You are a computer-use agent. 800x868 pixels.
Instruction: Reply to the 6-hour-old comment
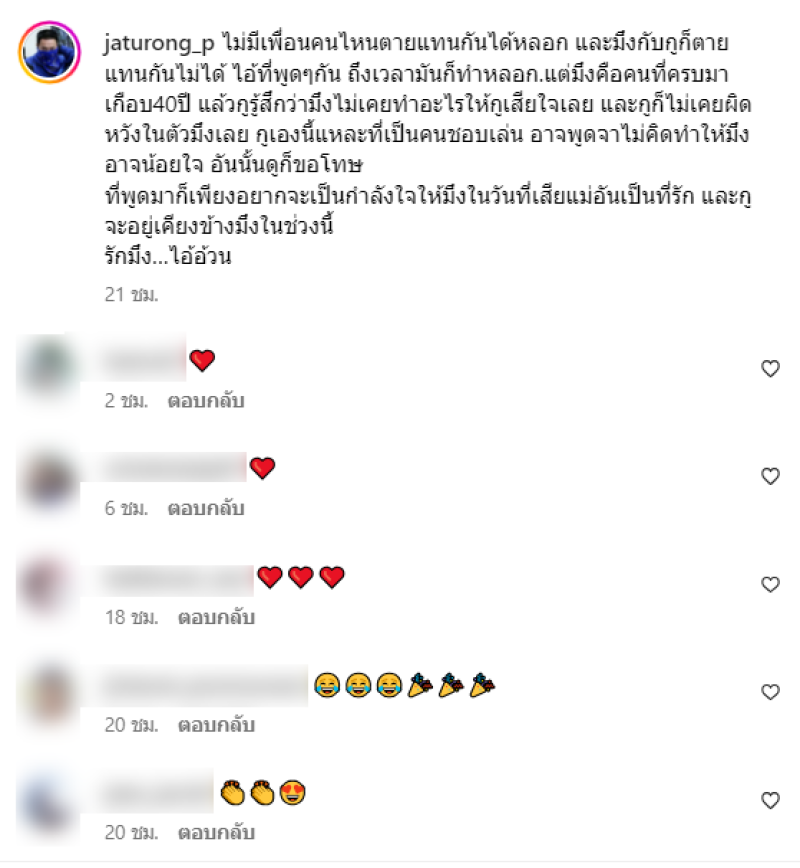[x=206, y=508]
